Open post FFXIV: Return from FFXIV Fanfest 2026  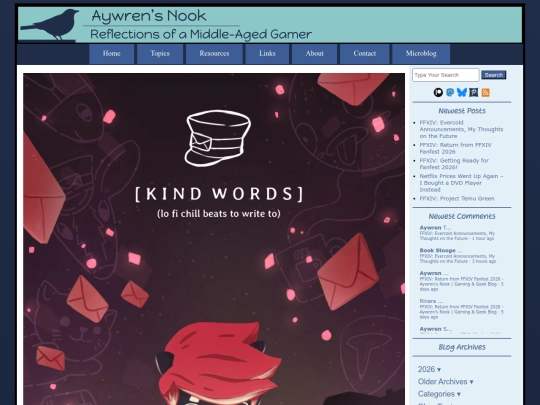click(x=455, y=148)
